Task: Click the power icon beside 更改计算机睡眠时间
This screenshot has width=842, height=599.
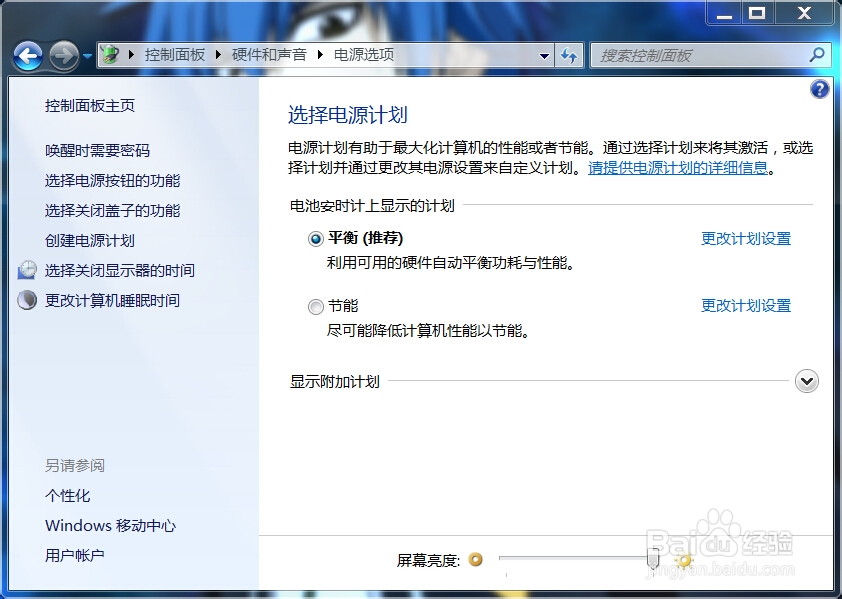Action: pyautogui.click(x=26, y=300)
